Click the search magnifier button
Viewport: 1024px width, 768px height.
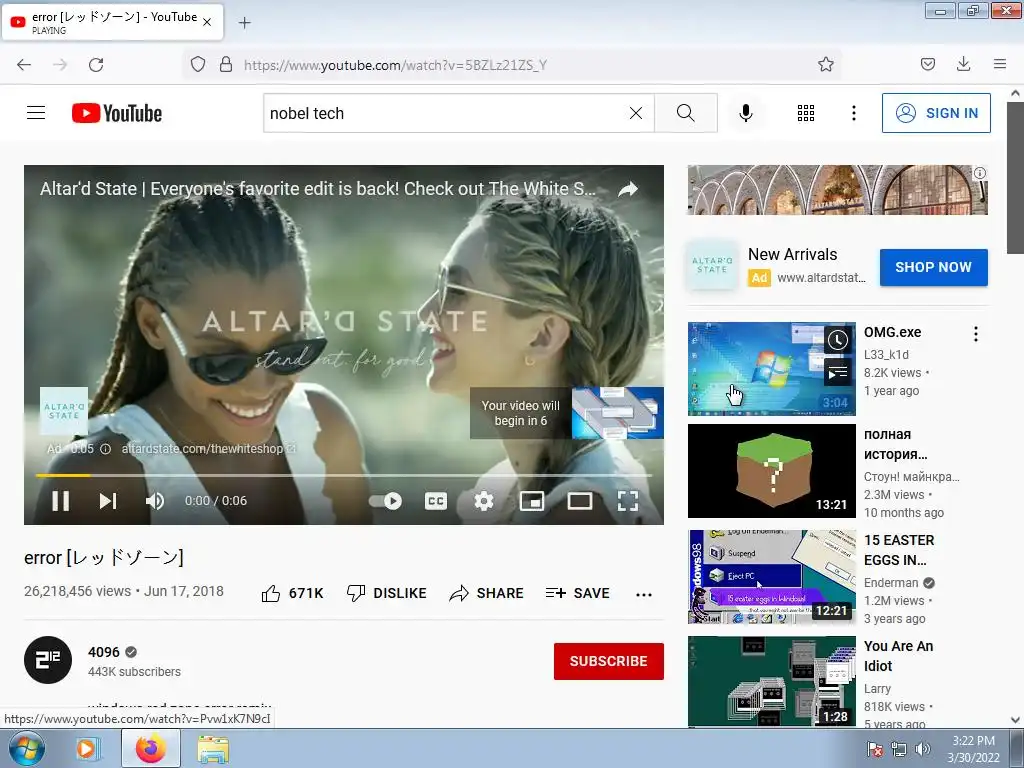click(x=686, y=113)
